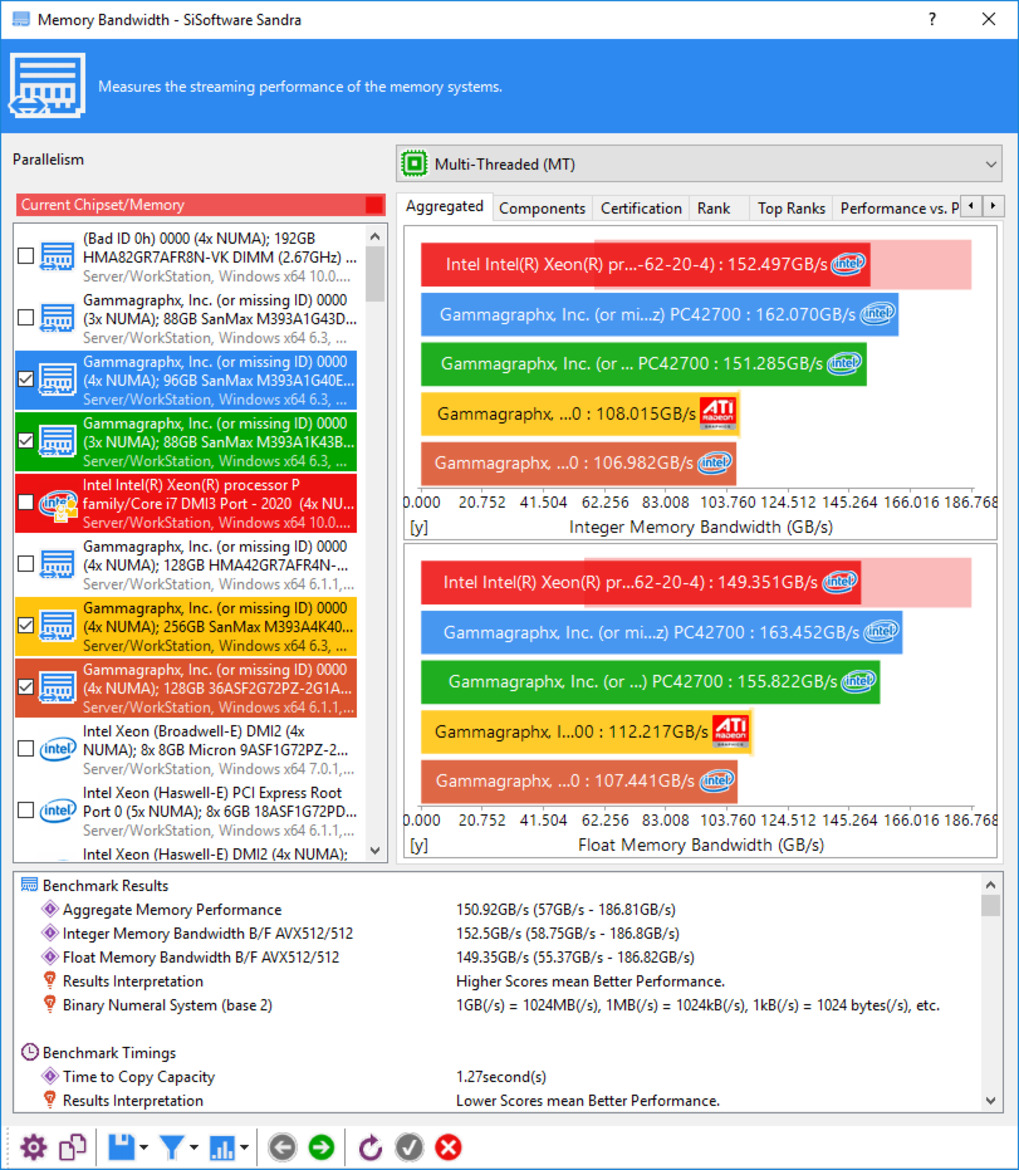Click the blue 162.070GB/s integer bar
This screenshot has width=1019, height=1170.
[x=659, y=314]
